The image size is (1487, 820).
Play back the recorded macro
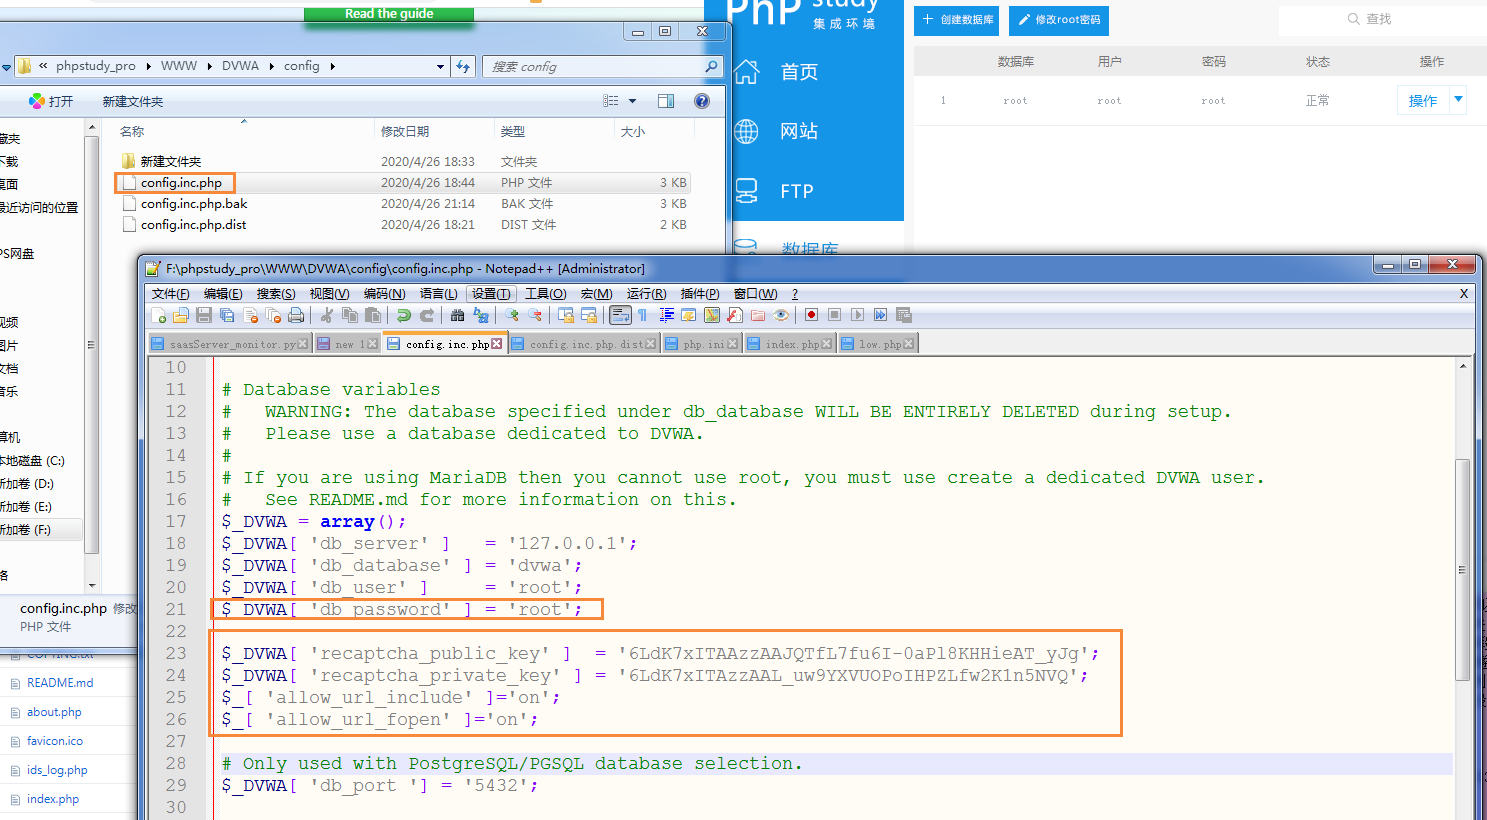tap(857, 315)
